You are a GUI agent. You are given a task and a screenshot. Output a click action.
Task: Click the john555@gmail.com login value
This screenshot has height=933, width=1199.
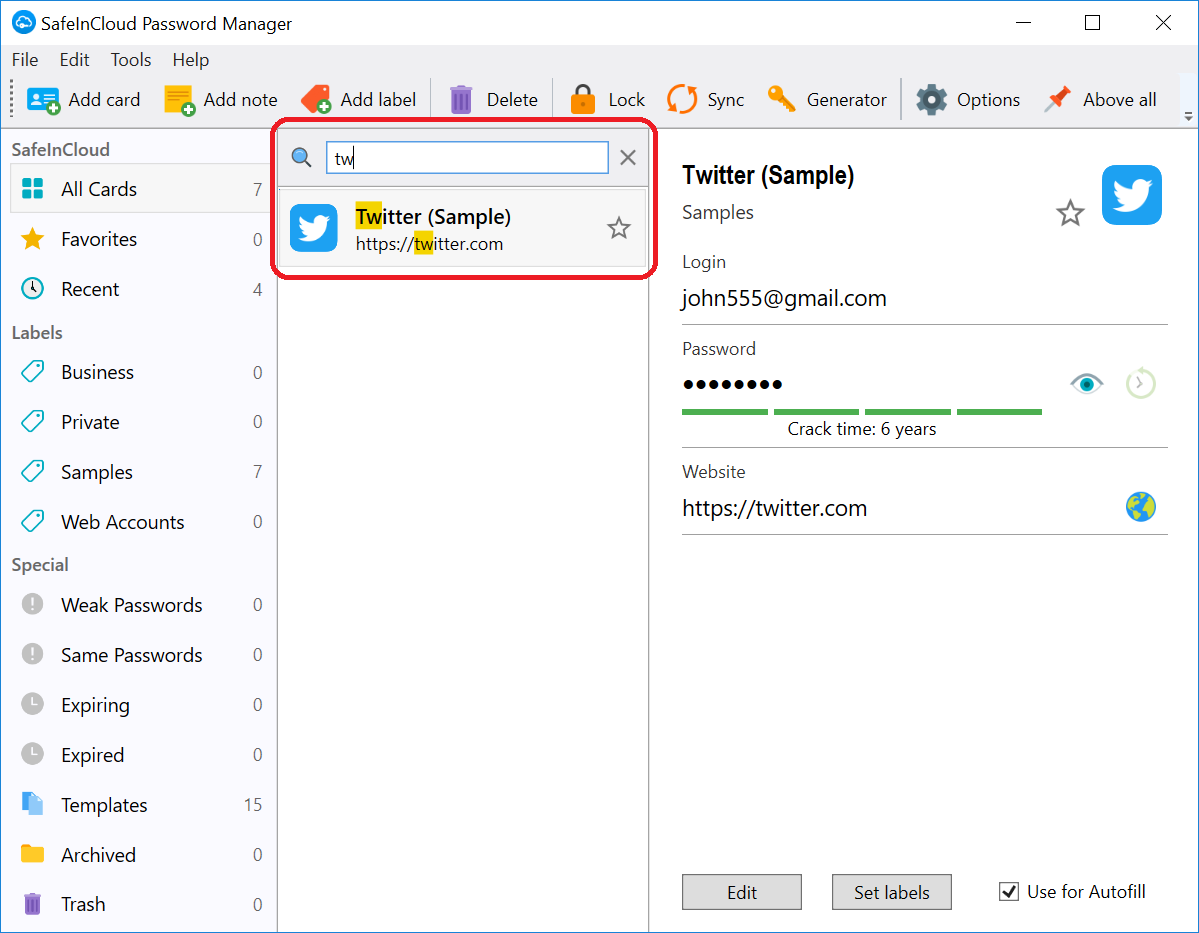point(785,298)
